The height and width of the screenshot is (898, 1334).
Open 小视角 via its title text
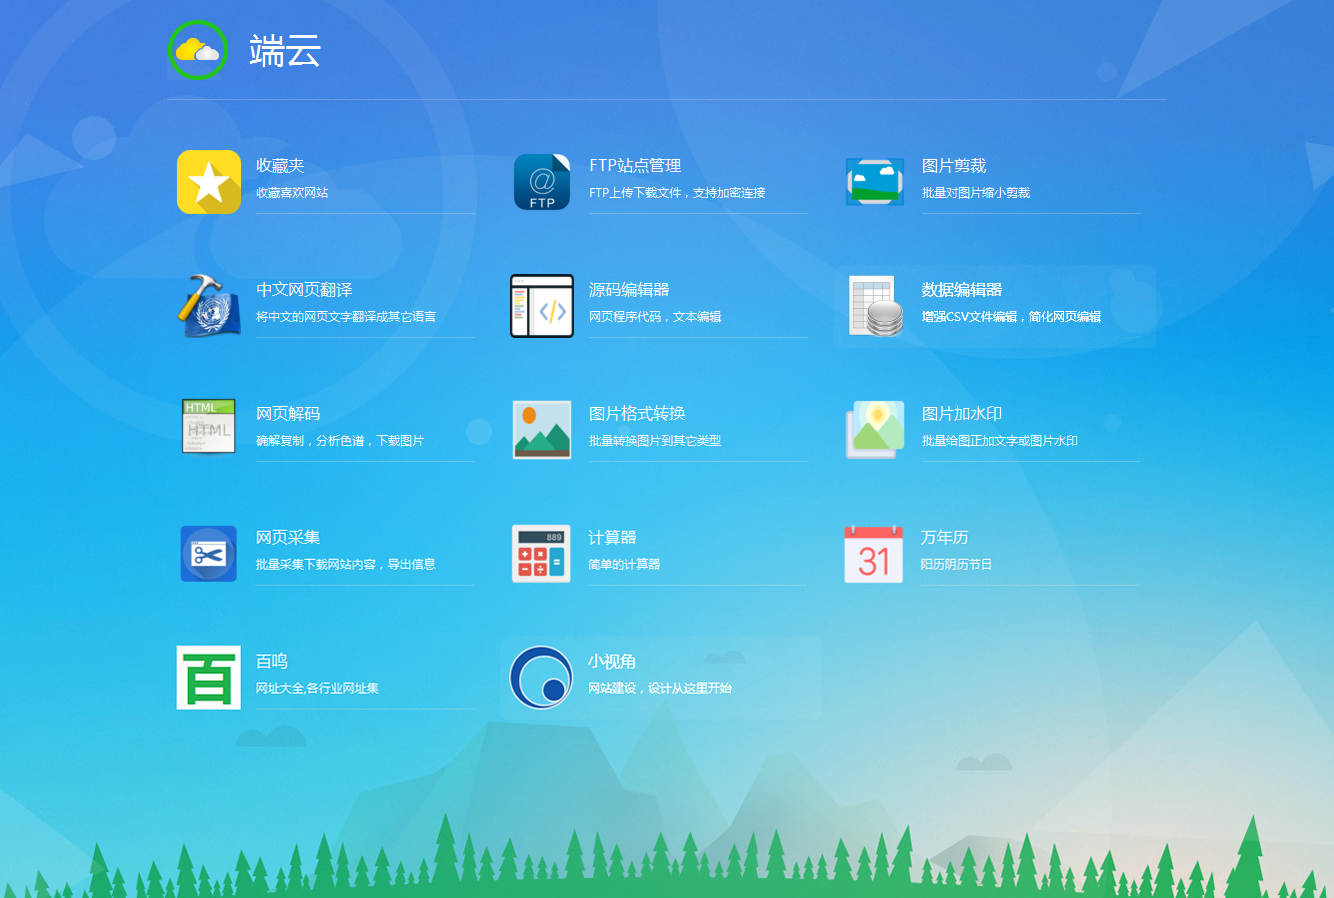[x=614, y=661]
